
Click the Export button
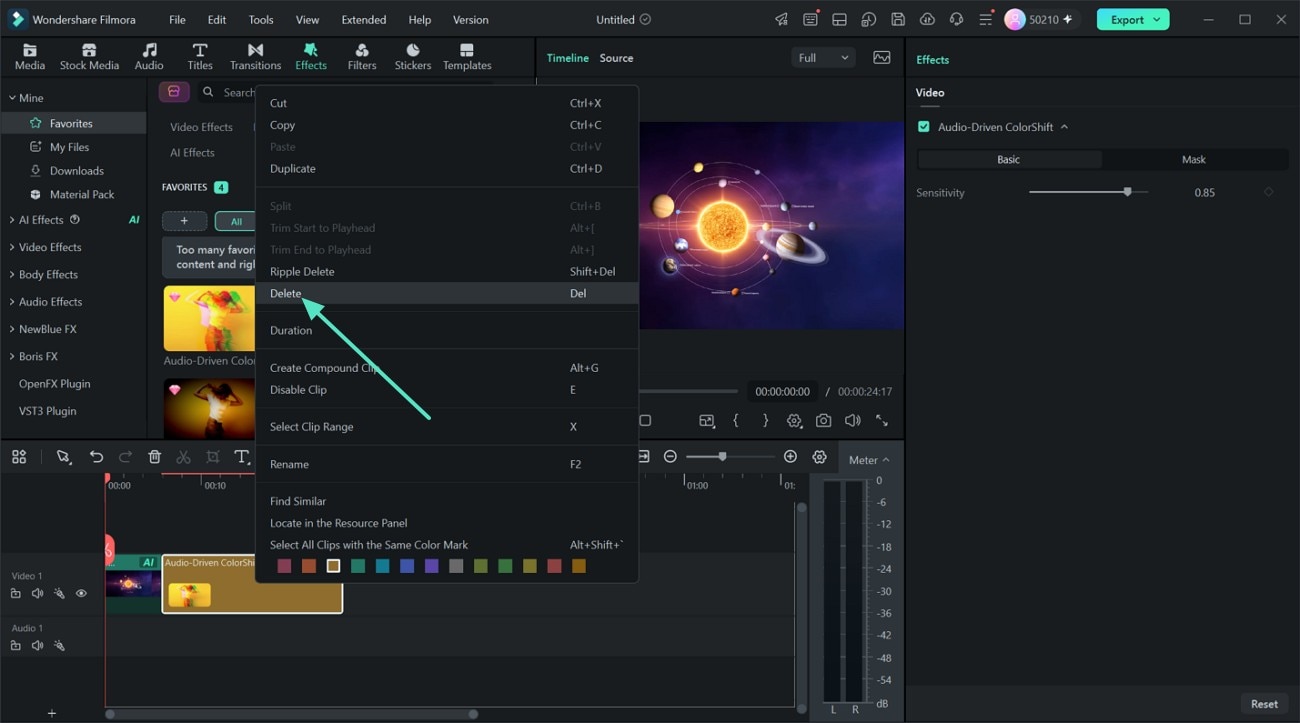pos(1132,19)
